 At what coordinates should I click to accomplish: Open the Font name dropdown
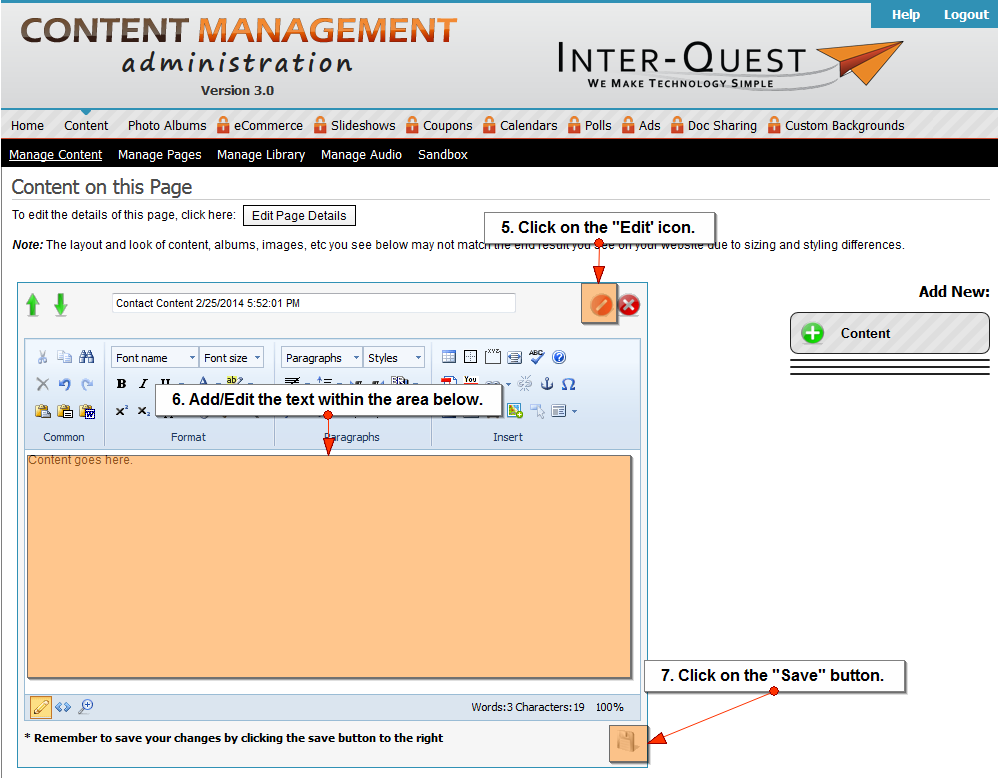click(155, 358)
